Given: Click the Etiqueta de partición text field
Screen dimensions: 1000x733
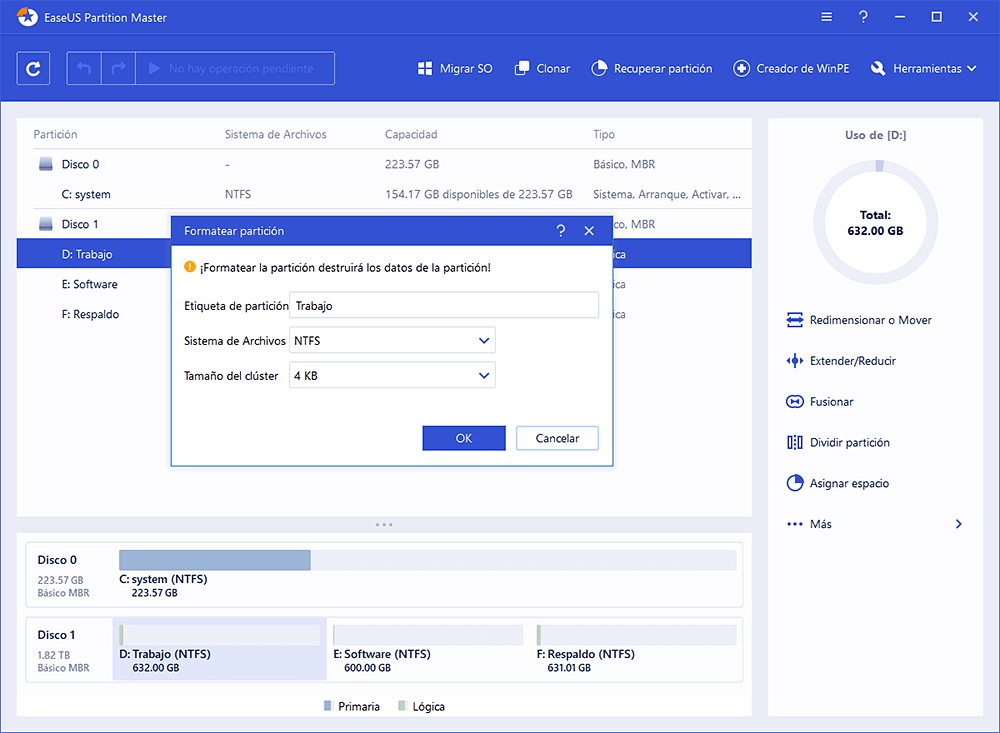Looking at the screenshot, I should coord(444,306).
